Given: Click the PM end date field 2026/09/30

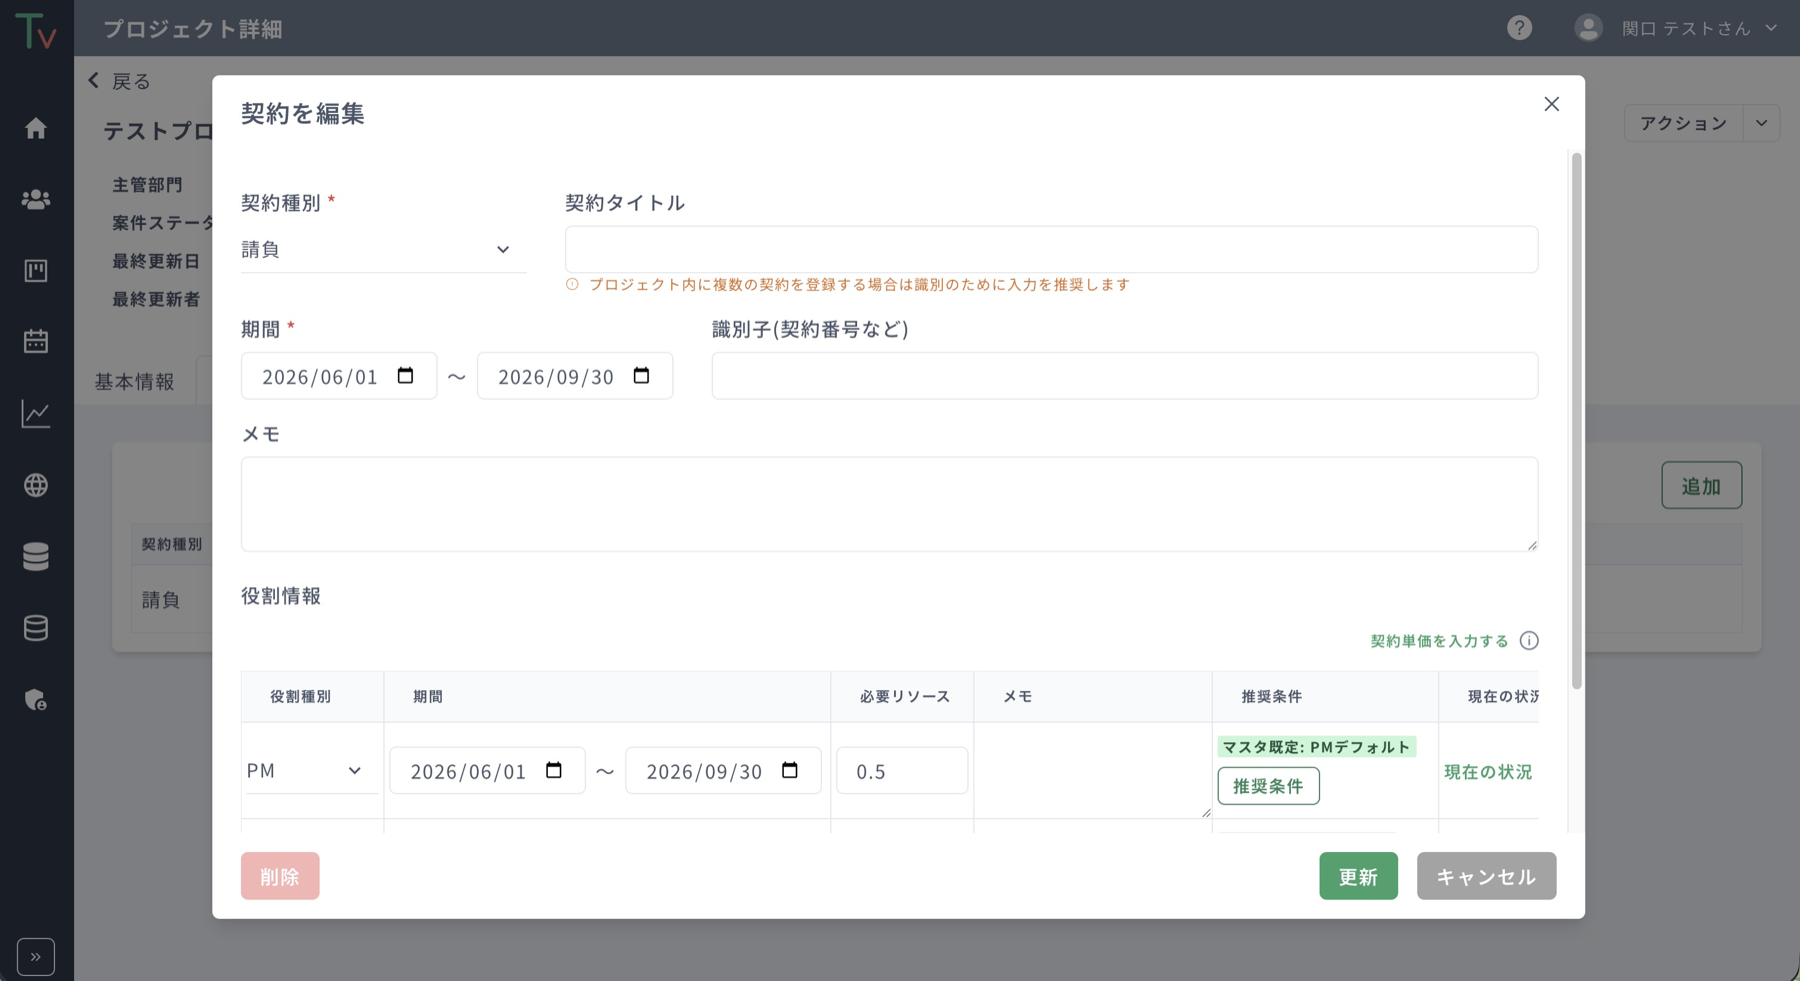Looking at the screenshot, I should 723,771.
